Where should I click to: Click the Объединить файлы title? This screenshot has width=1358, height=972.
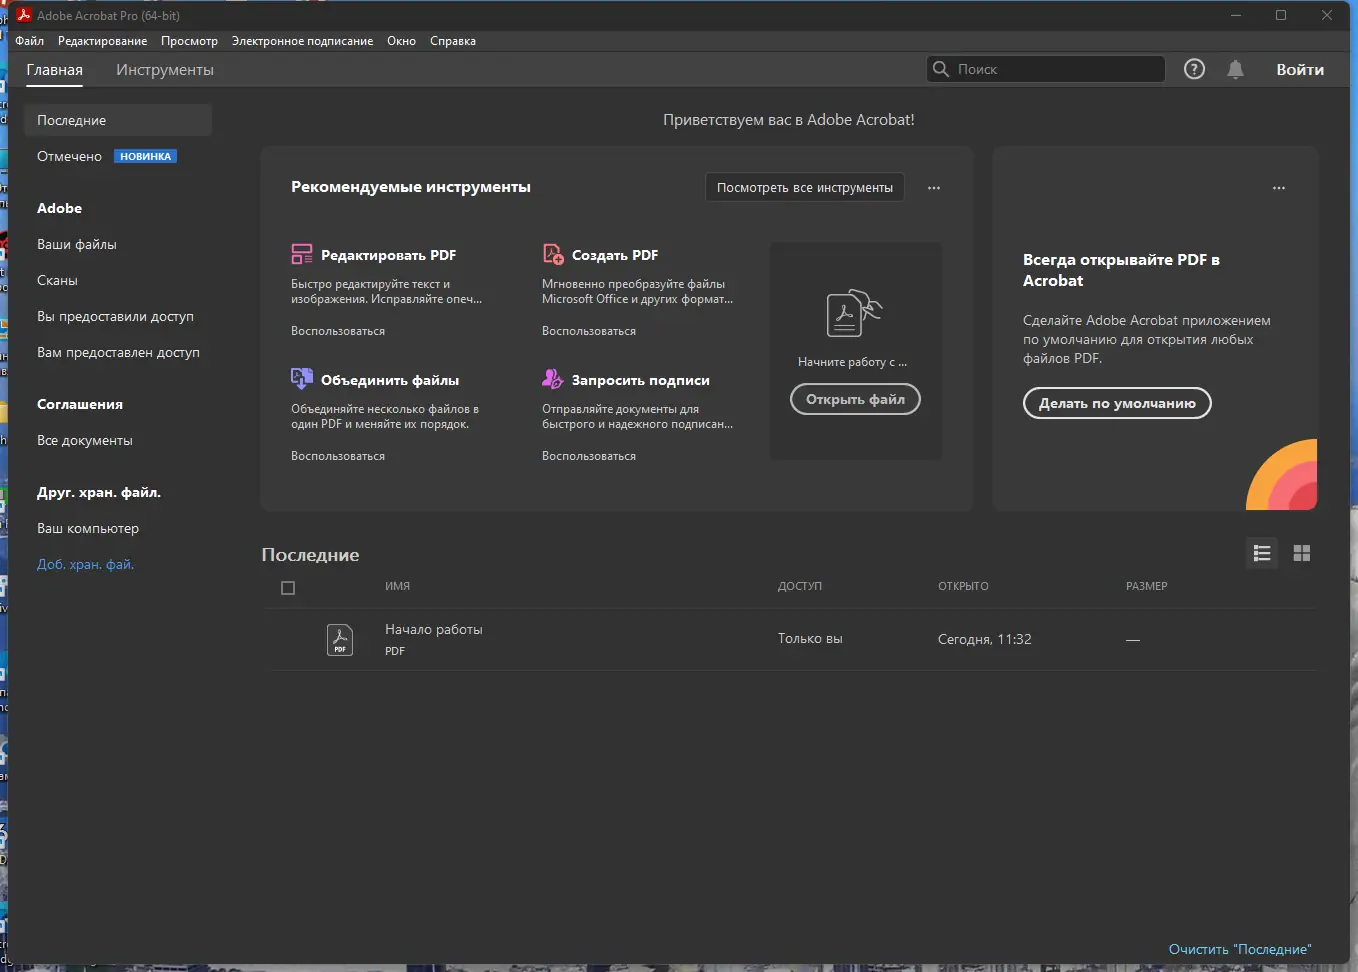[x=390, y=380]
